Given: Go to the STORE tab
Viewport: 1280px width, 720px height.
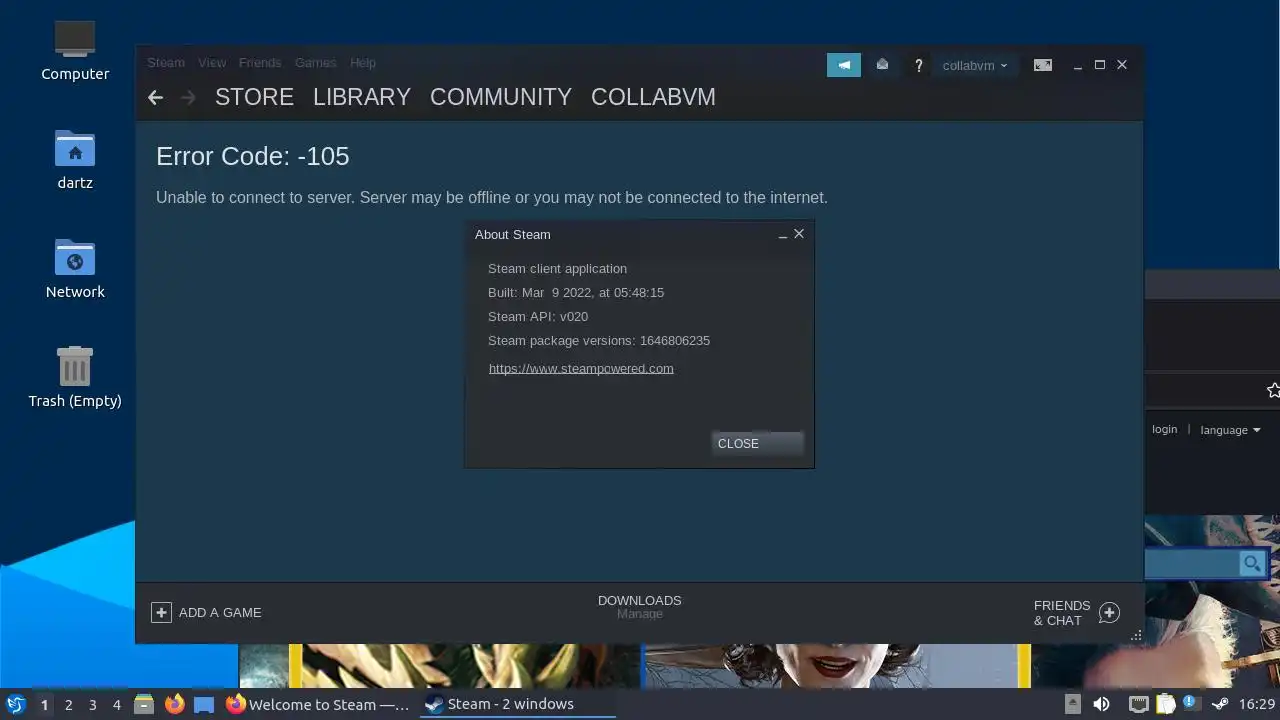Looking at the screenshot, I should click(254, 97).
